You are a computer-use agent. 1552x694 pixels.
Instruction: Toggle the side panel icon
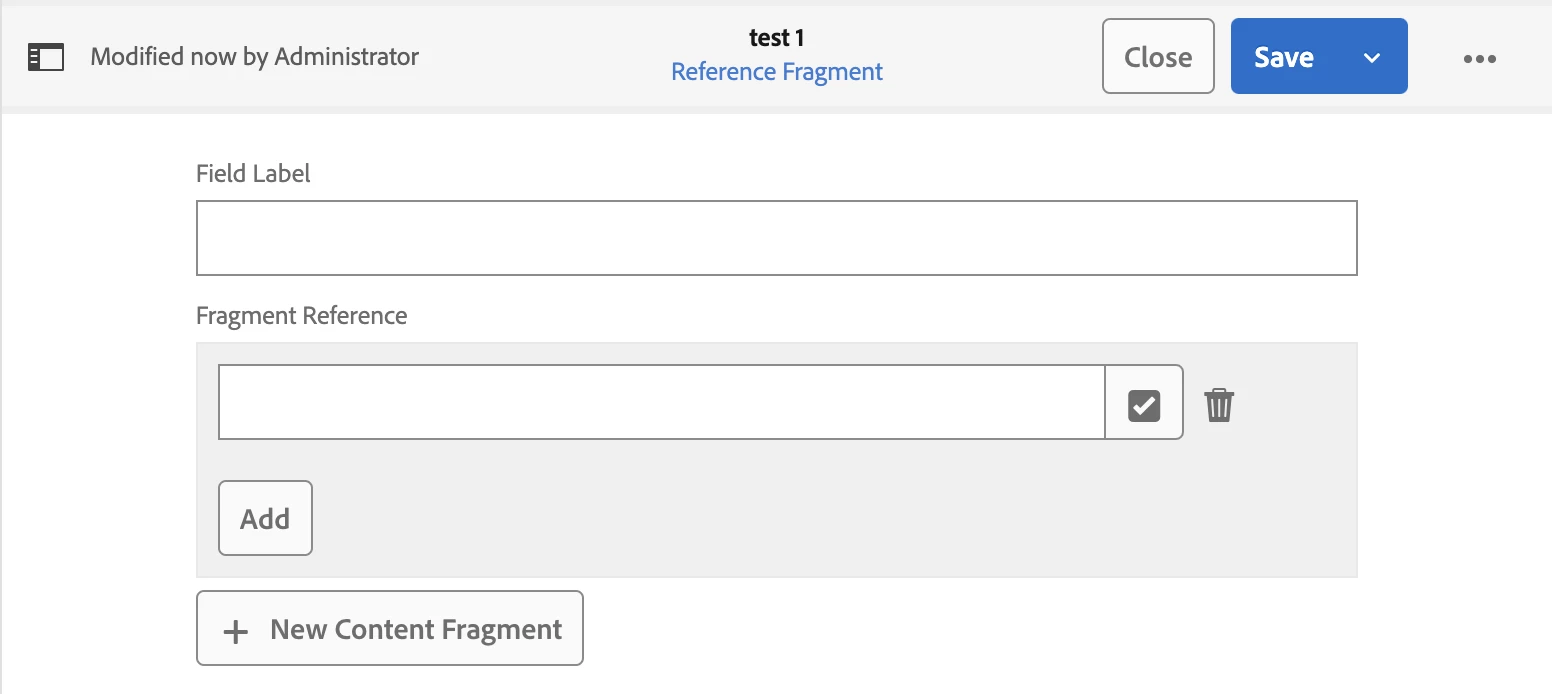(x=45, y=57)
